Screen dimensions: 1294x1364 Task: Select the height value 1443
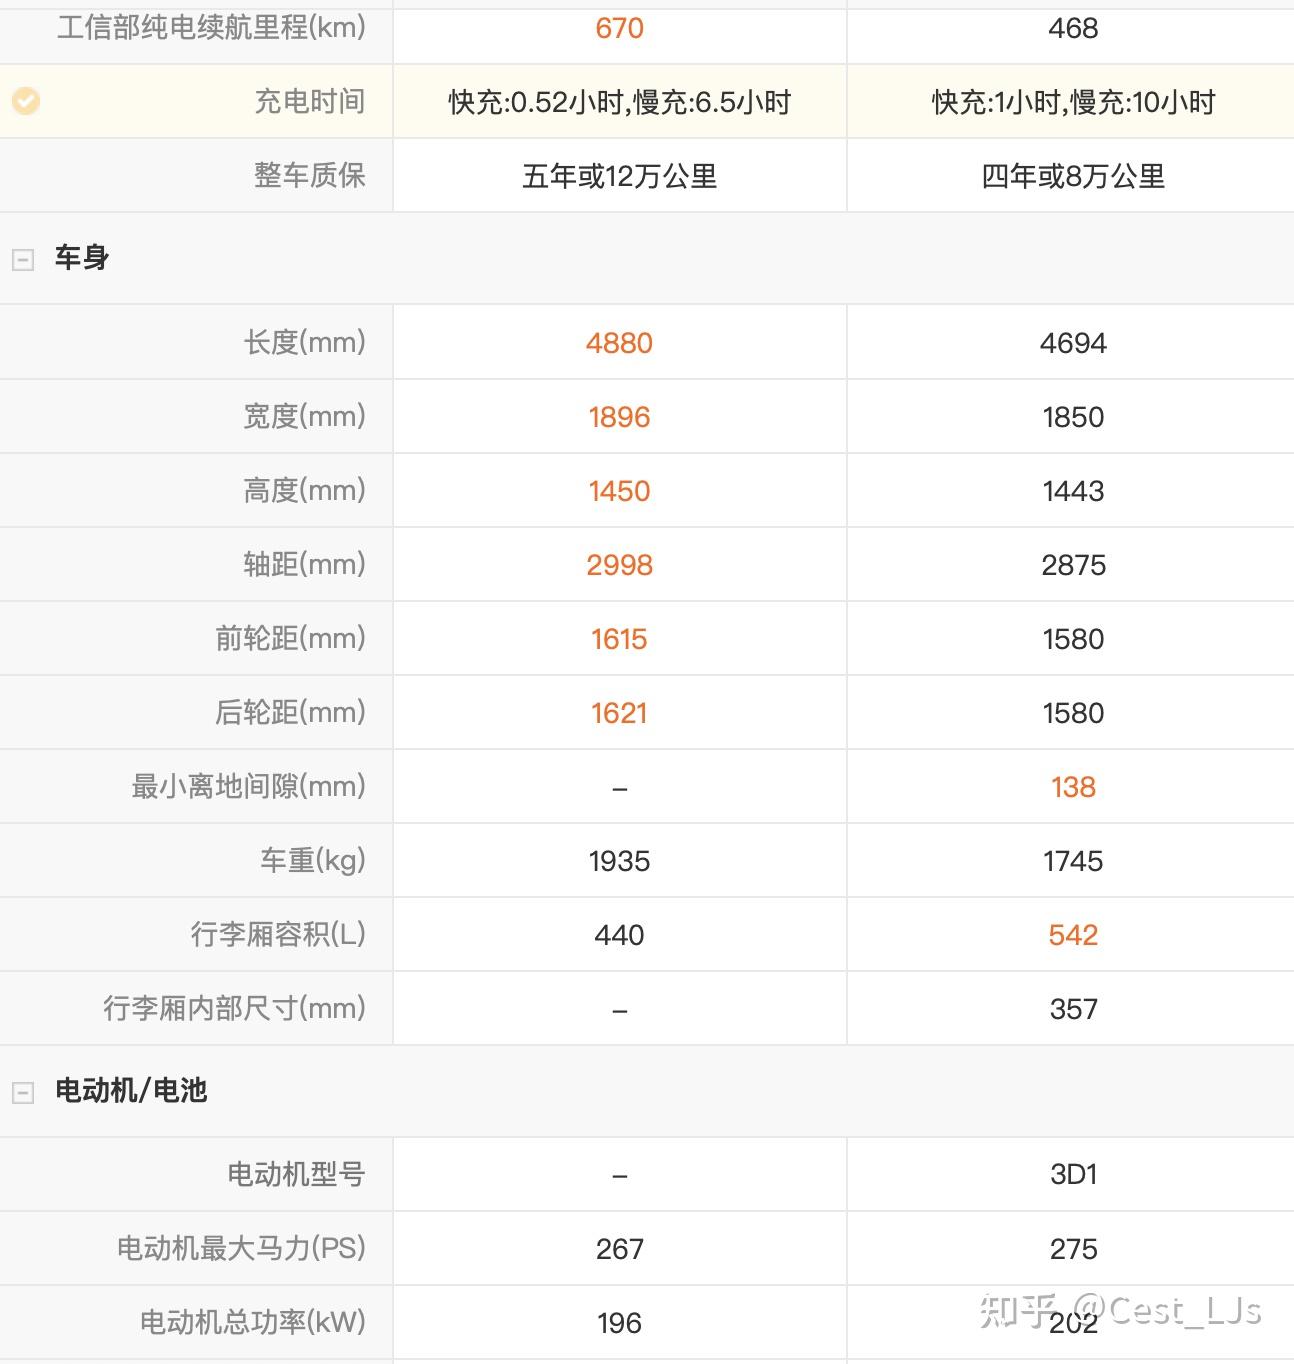pyautogui.click(x=1073, y=491)
